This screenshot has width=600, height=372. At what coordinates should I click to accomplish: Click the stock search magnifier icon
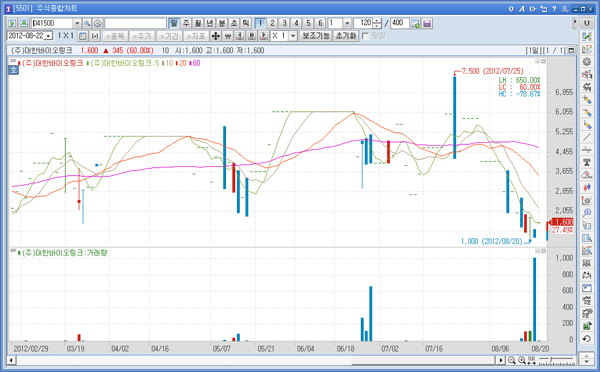click(x=87, y=23)
